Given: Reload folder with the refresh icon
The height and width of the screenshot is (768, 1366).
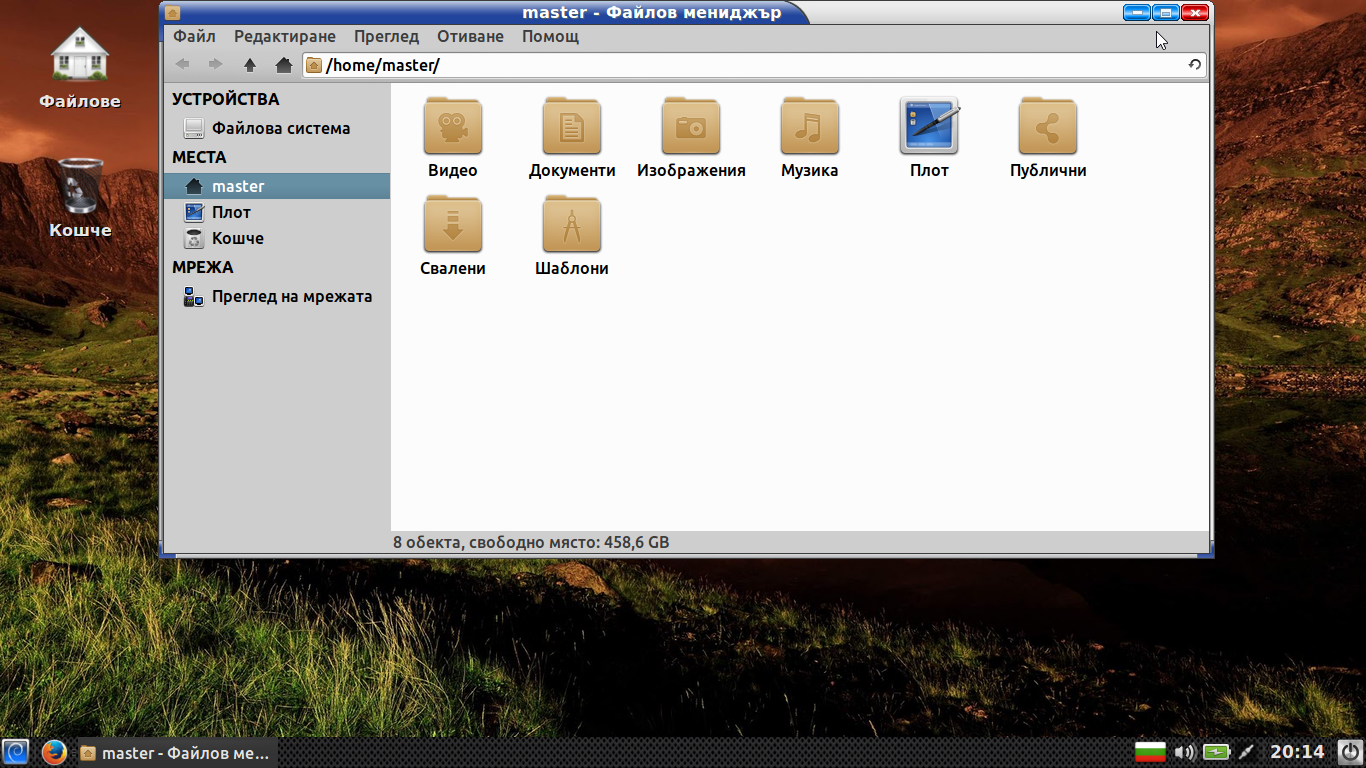Looking at the screenshot, I should click(x=1194, y=65).
